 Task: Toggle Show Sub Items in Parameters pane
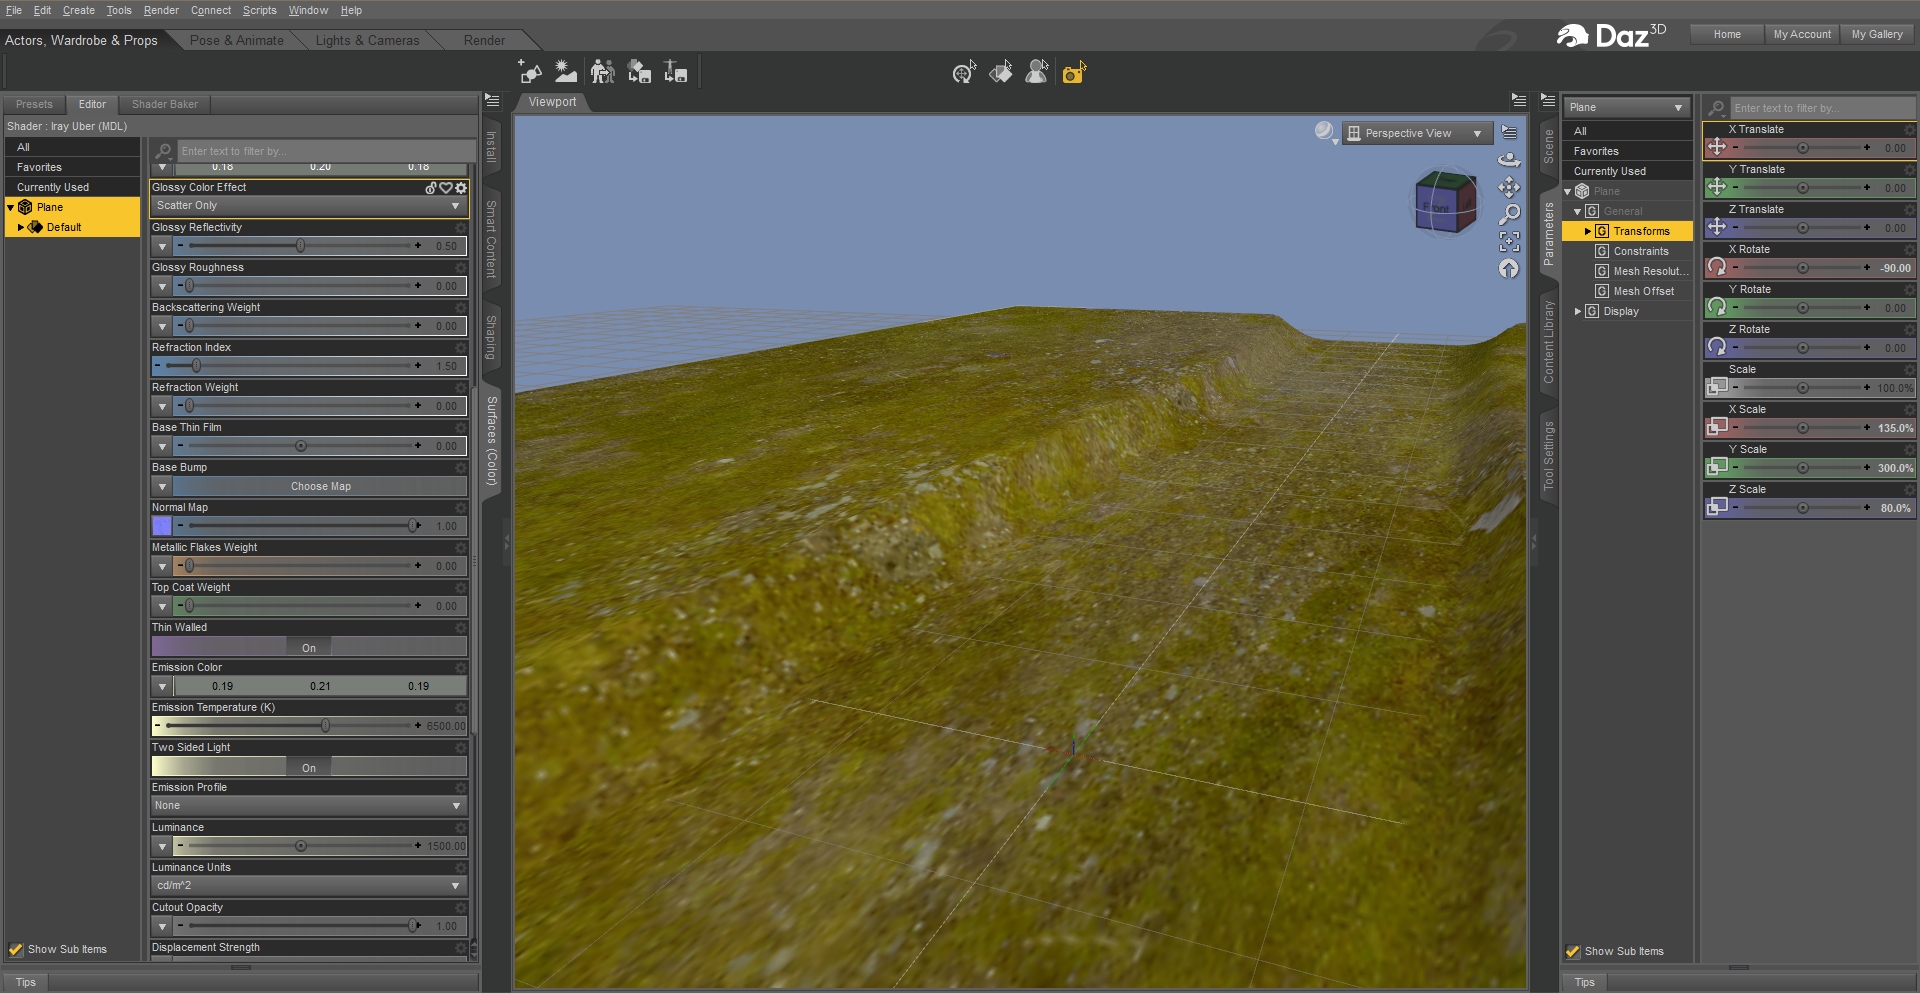coord(1573,951)
